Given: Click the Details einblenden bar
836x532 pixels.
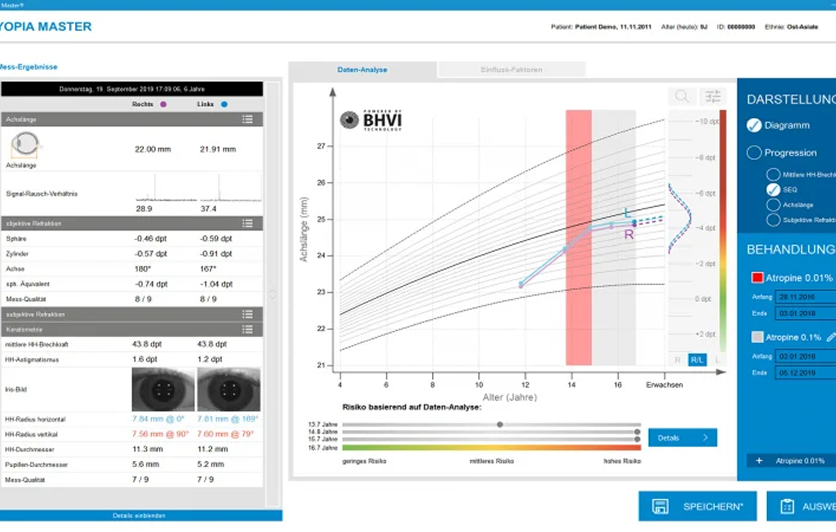Looking at the screenshot, I should [139, 515].
